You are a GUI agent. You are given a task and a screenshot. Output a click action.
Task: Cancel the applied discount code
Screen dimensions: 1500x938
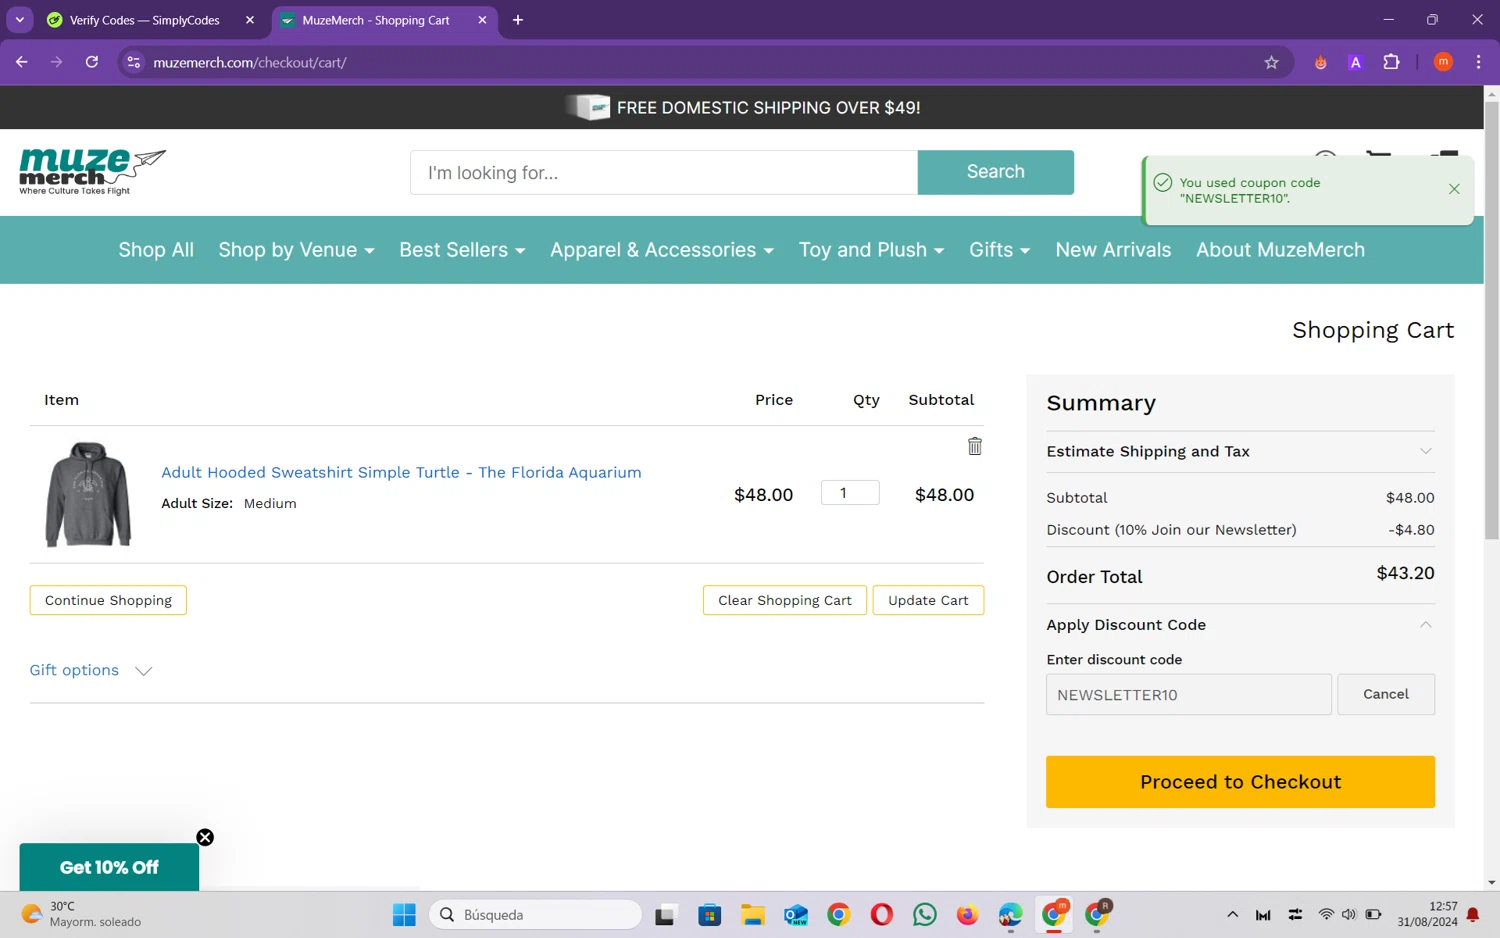click(x=1385, y=694)
